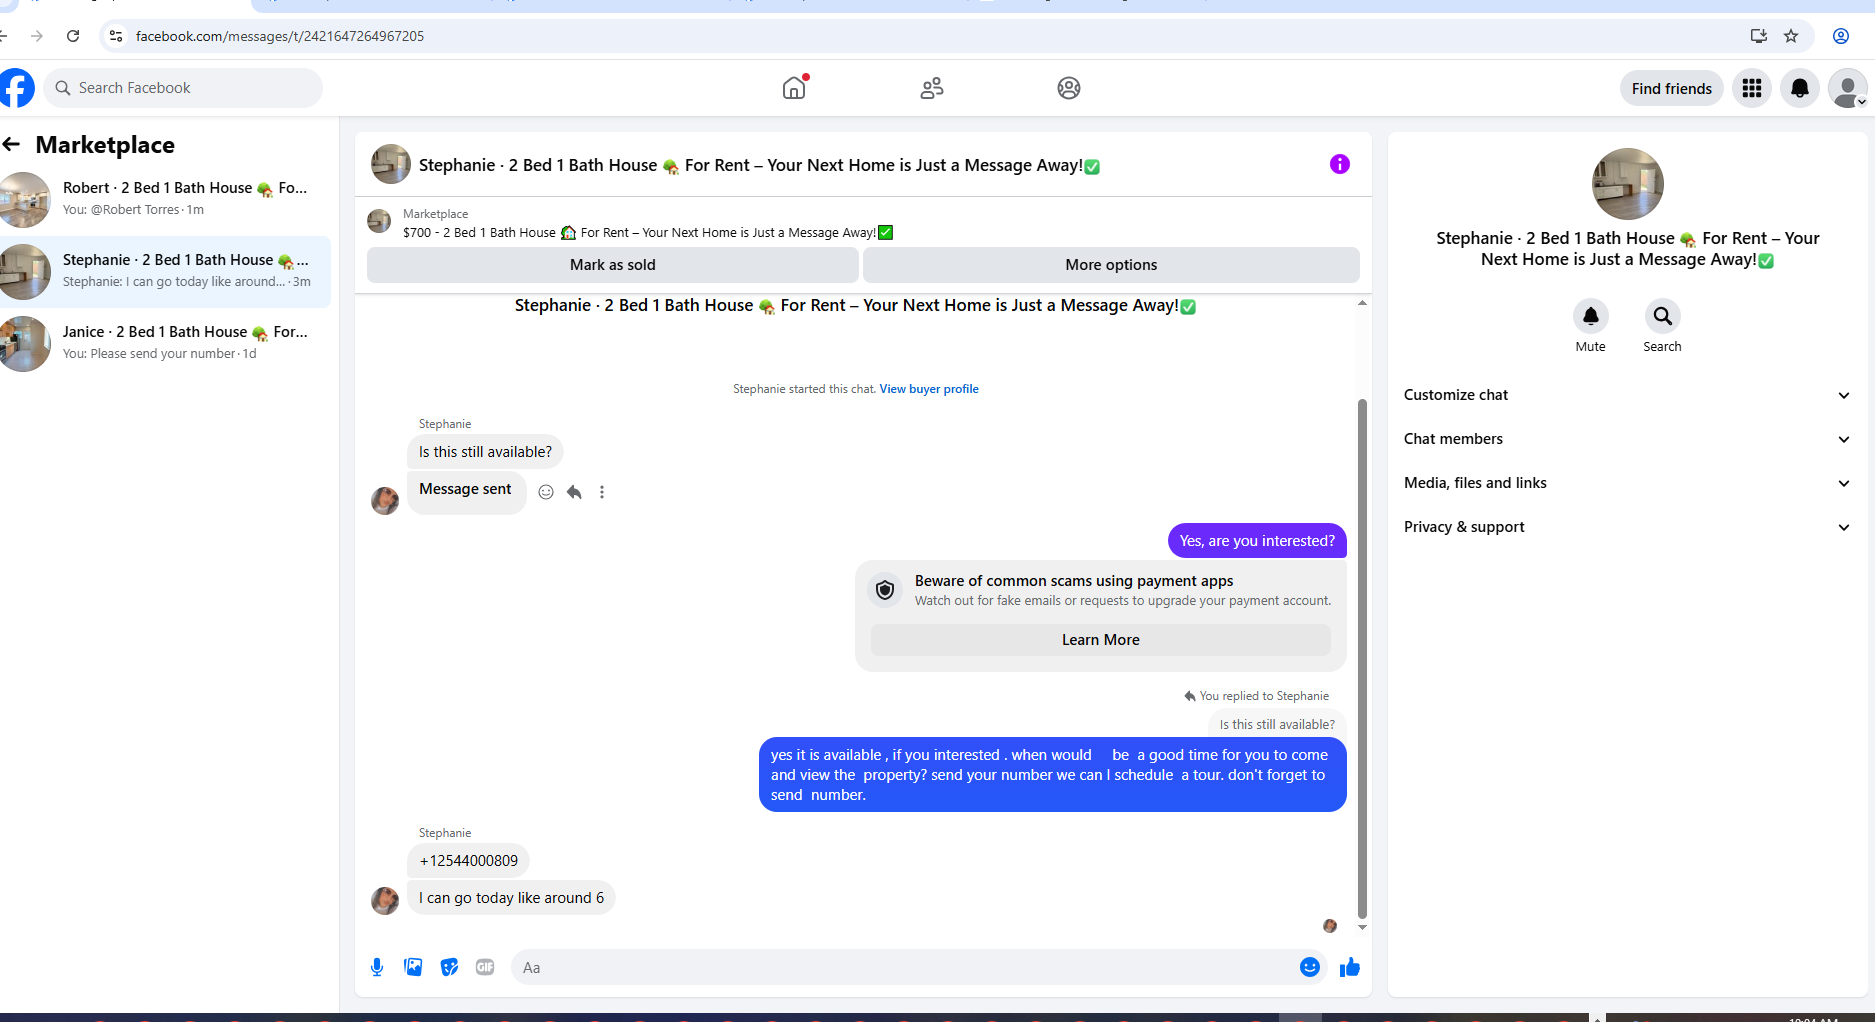Open the Notifications bell
Image resolution: width=1875 pixels, height=1022 pixels.
point(1800,88)
